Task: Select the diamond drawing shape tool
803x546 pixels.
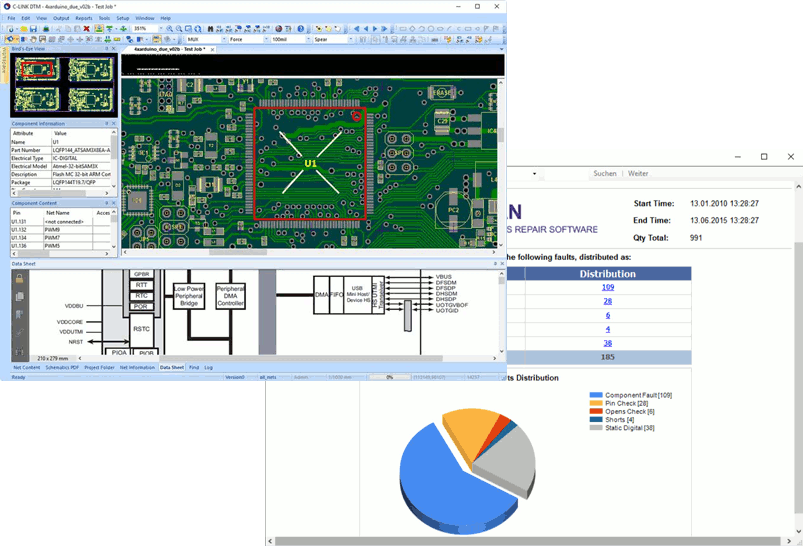Action: [x=412, y=29]
